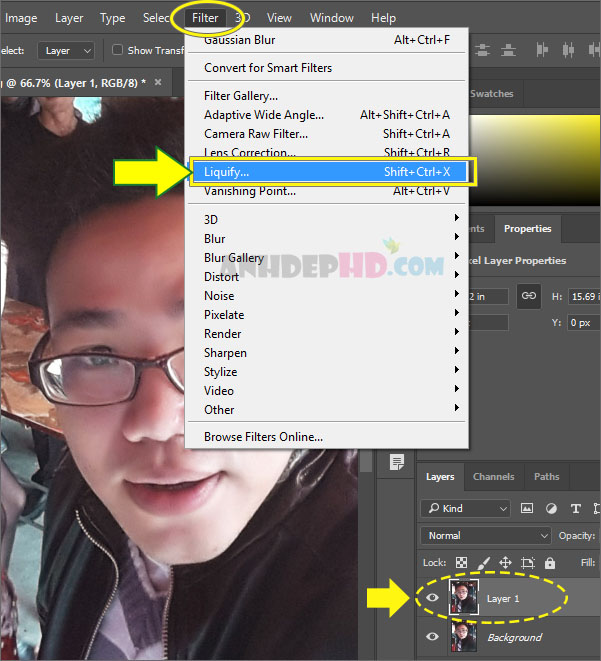Select the Background layer thumbnail
601x661 pixels.
tap(464, 636)
